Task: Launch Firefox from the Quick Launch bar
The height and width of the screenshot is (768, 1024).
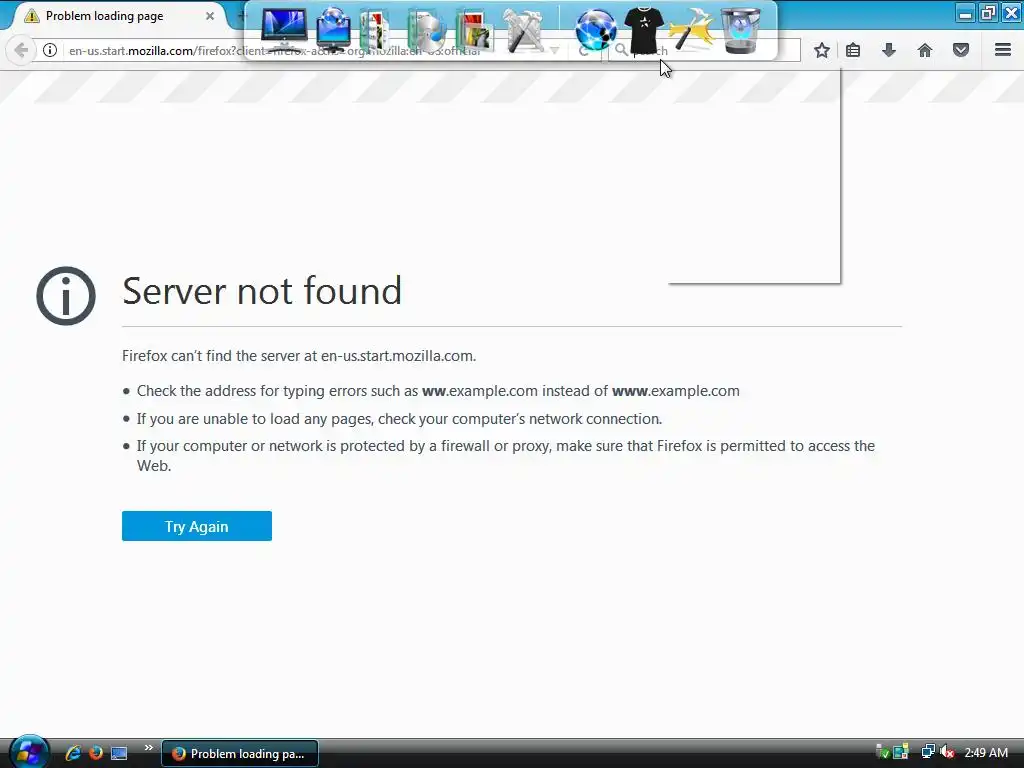Action: point(96,753)
